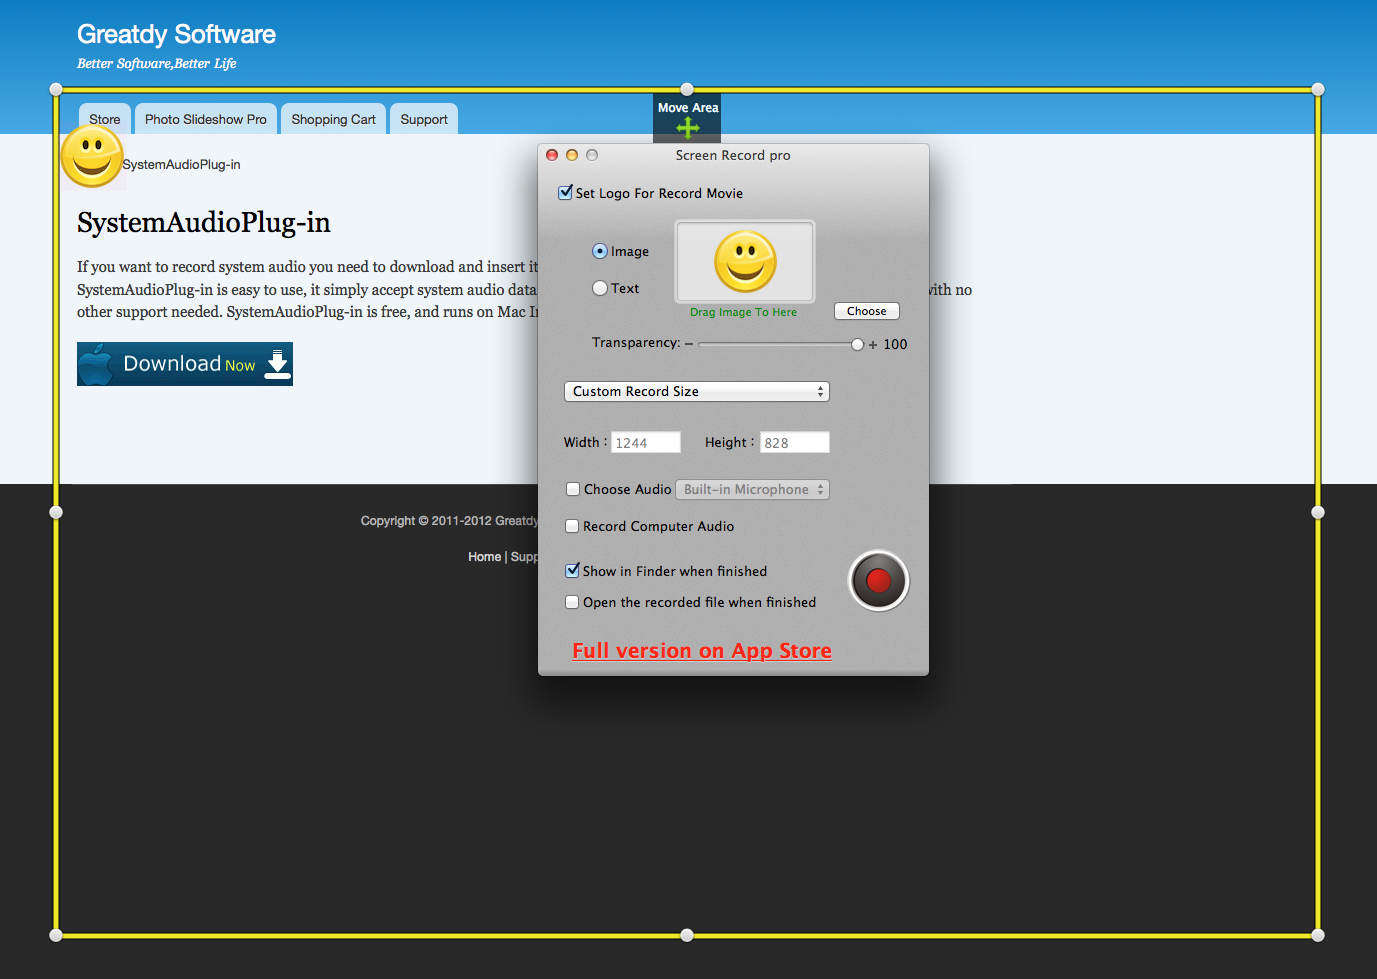Select the Image radio button
1377x979 pixels.
tap(600, 251)
